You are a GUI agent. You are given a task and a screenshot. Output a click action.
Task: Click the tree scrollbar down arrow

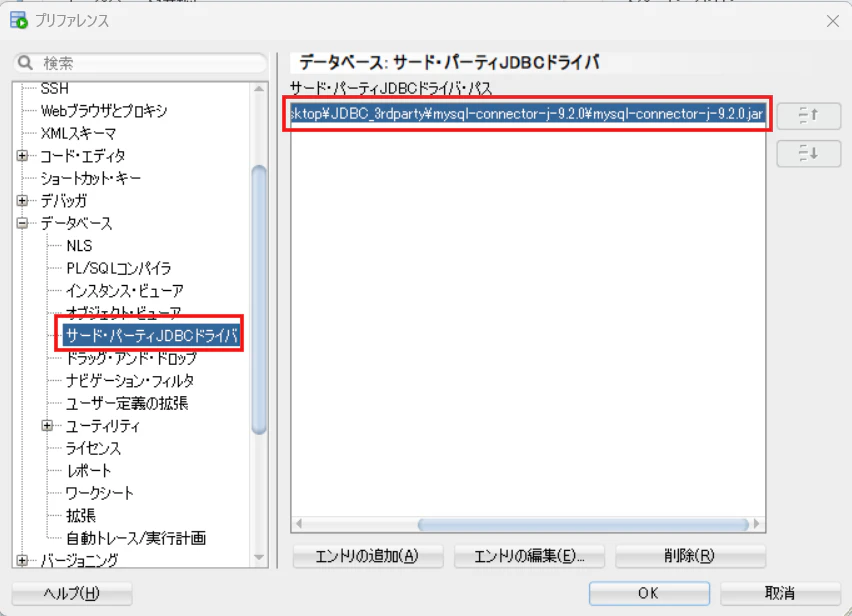[x=259, y=557]
